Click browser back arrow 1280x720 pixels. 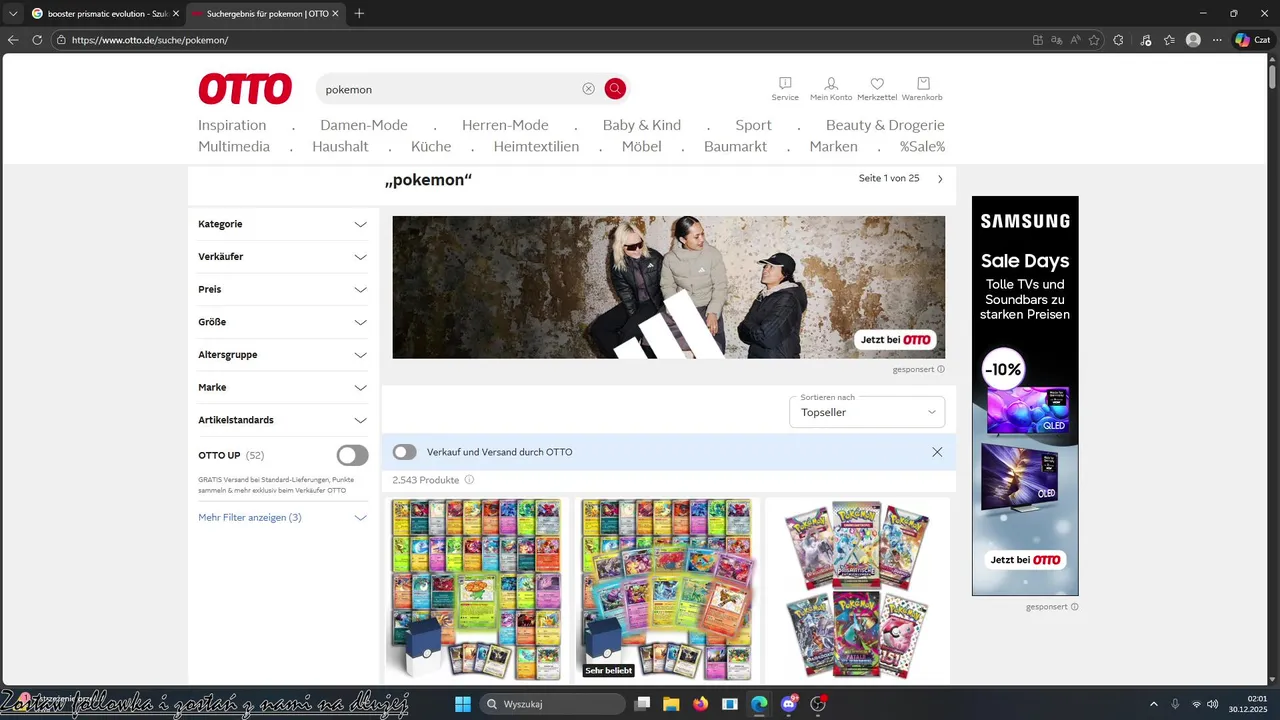(13, 40)
